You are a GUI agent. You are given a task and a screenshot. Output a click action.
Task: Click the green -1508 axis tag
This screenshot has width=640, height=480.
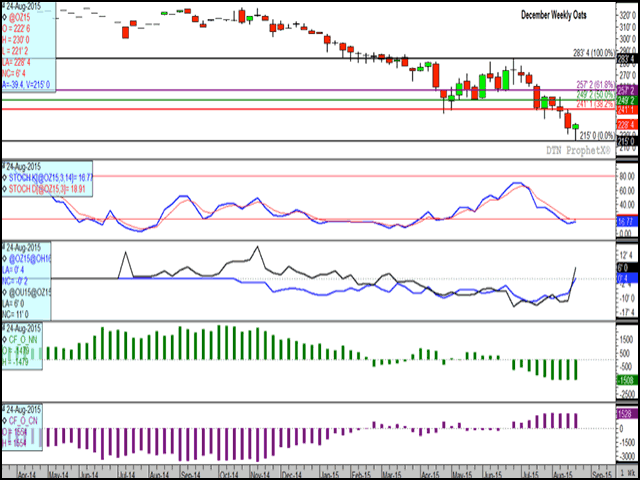[x=627, y=380]
